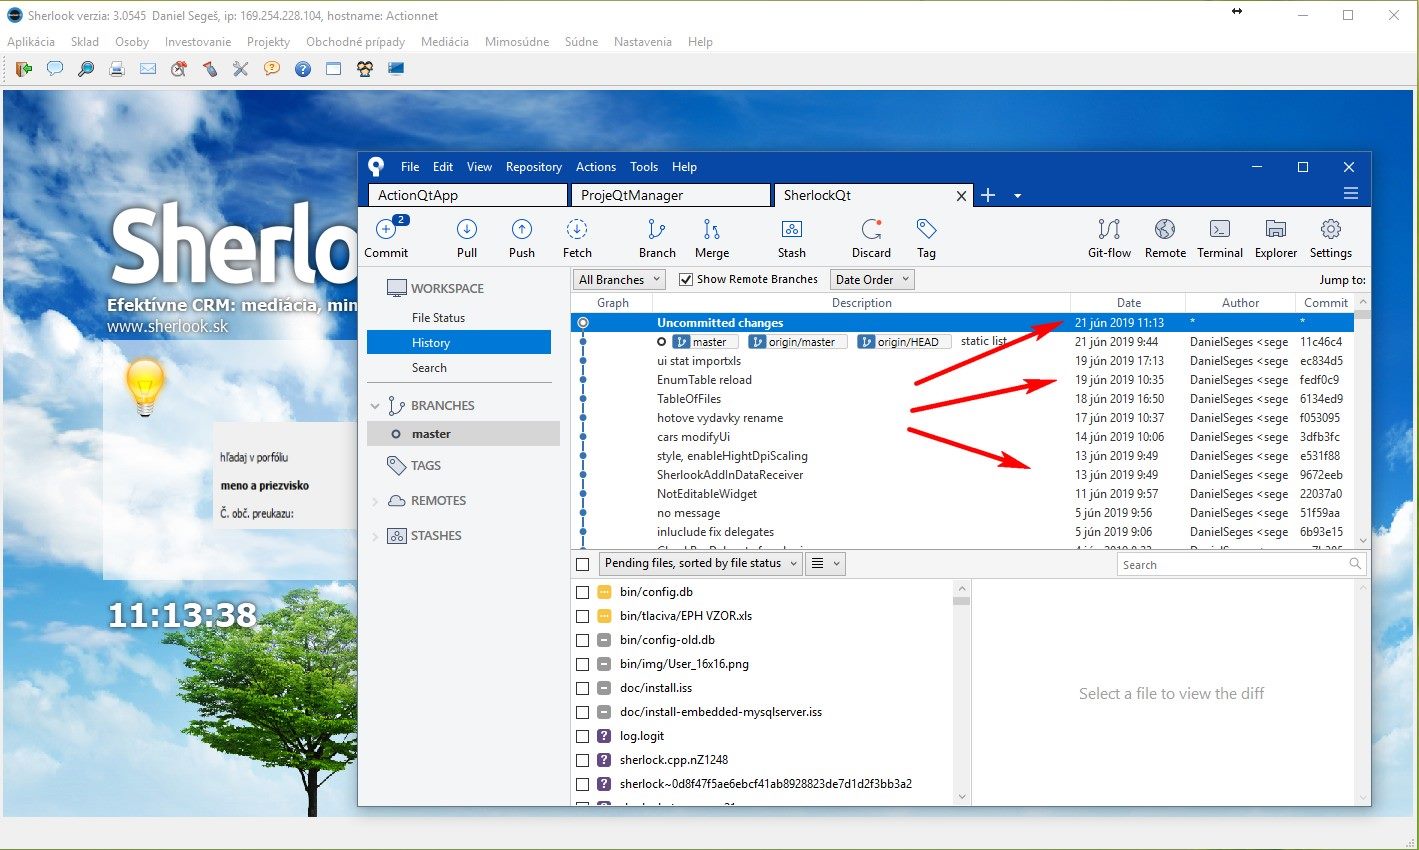Check the box for bin/img/User_16x16.png
The image size is (1419, 850).
point(582,664)
